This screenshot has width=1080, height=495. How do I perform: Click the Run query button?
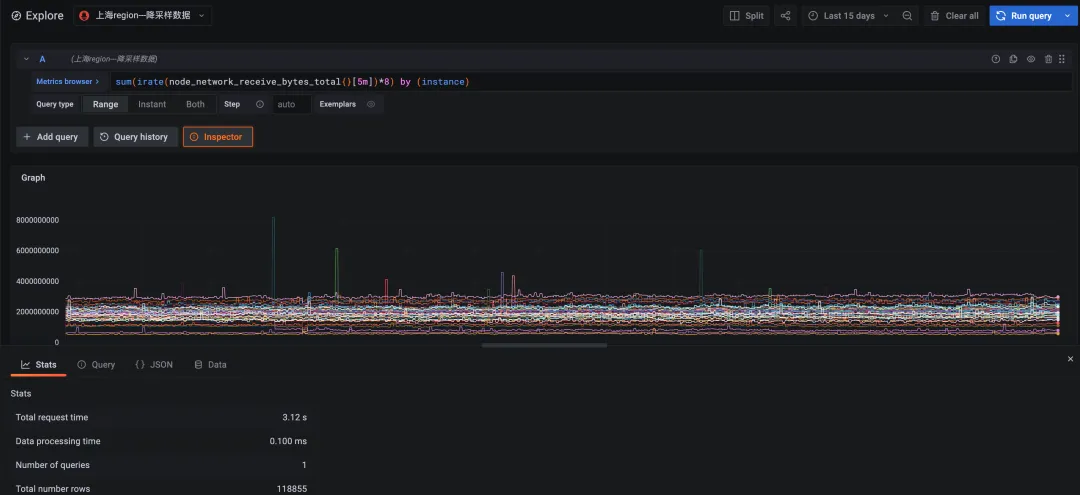coord(1024,16)
